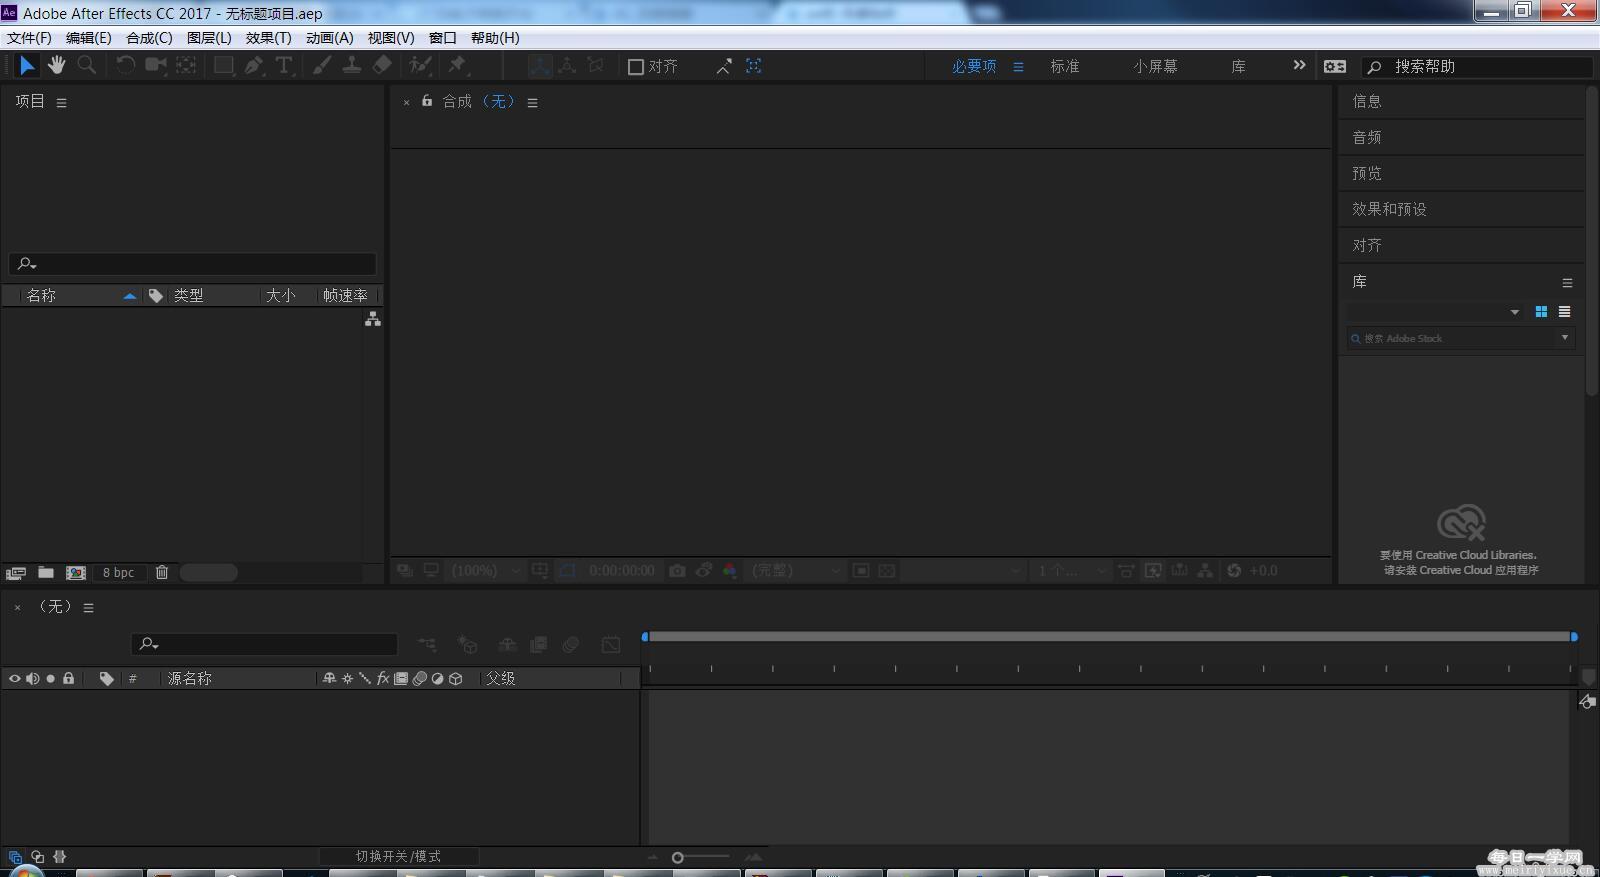Open the 合成 viewer panel menu
The width and height of the screenshot is (1600, 877).
coord(533,103)
